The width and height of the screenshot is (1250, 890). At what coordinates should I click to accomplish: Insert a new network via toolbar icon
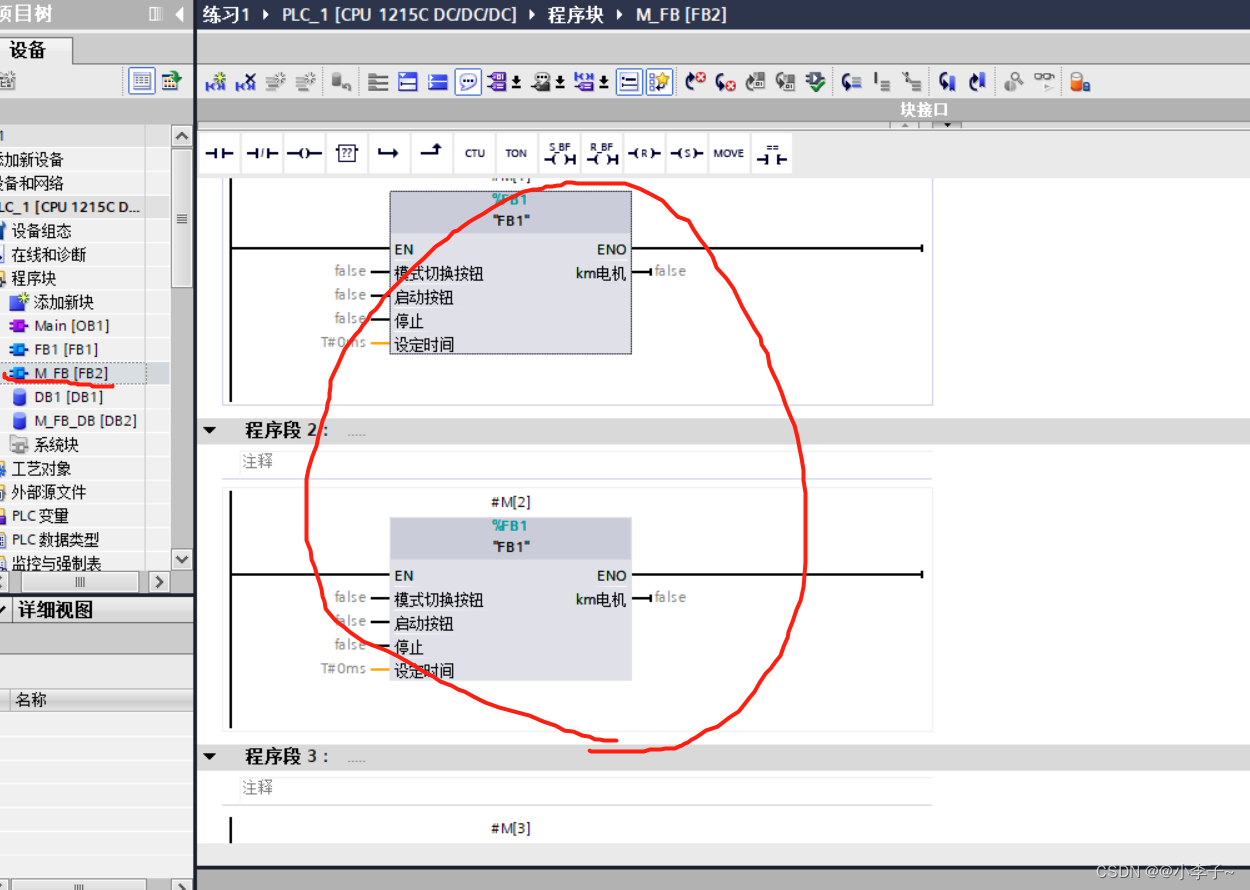click(x=216, y=82)
